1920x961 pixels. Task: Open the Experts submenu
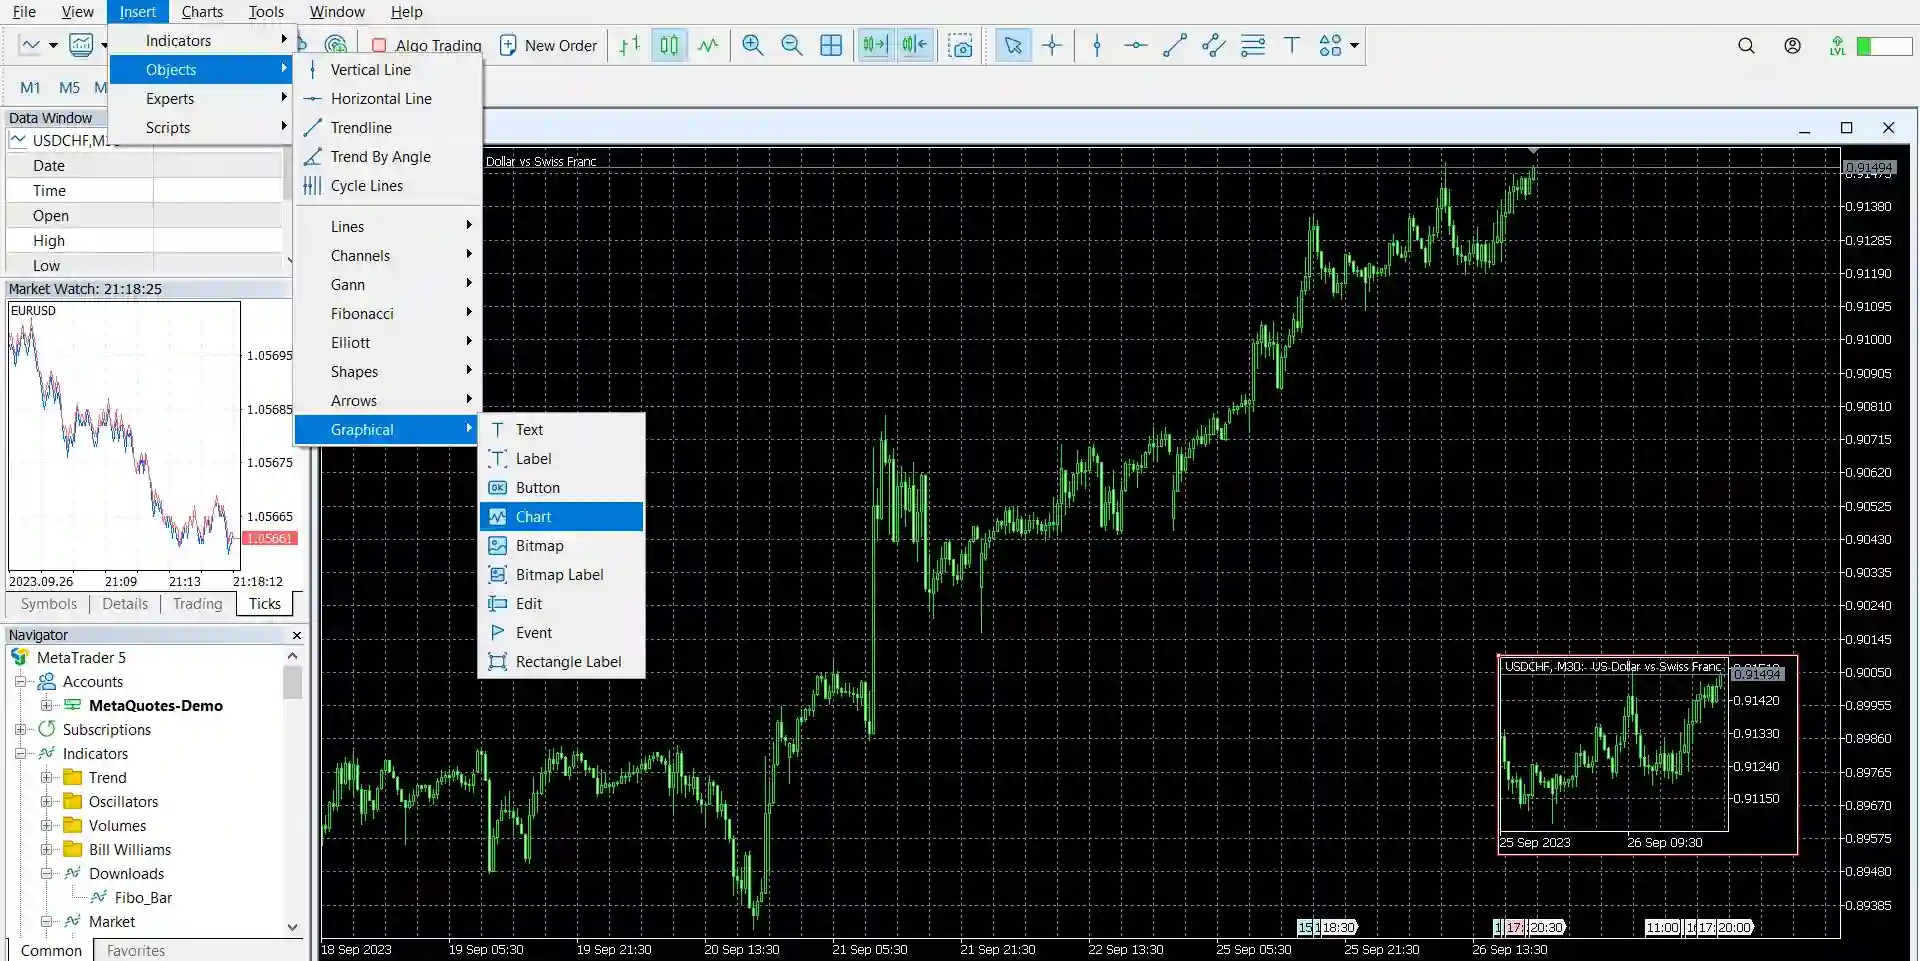[x=200, y=99]
